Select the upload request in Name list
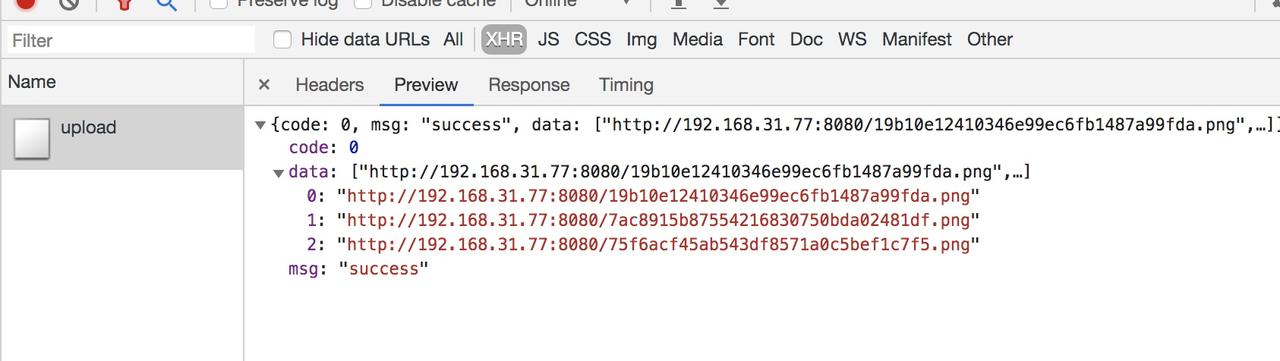The image size is (1280, 361). point(122,137)
